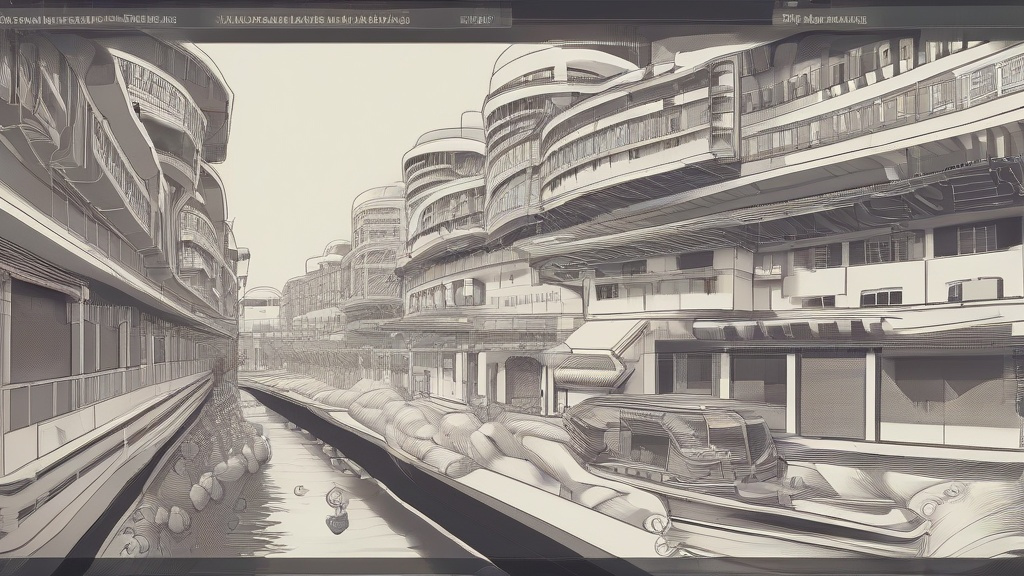Click the small object floating in the canal
The width and height of the screenshot is (1024, 576).
pyautogui.click(x=337, y=498)
